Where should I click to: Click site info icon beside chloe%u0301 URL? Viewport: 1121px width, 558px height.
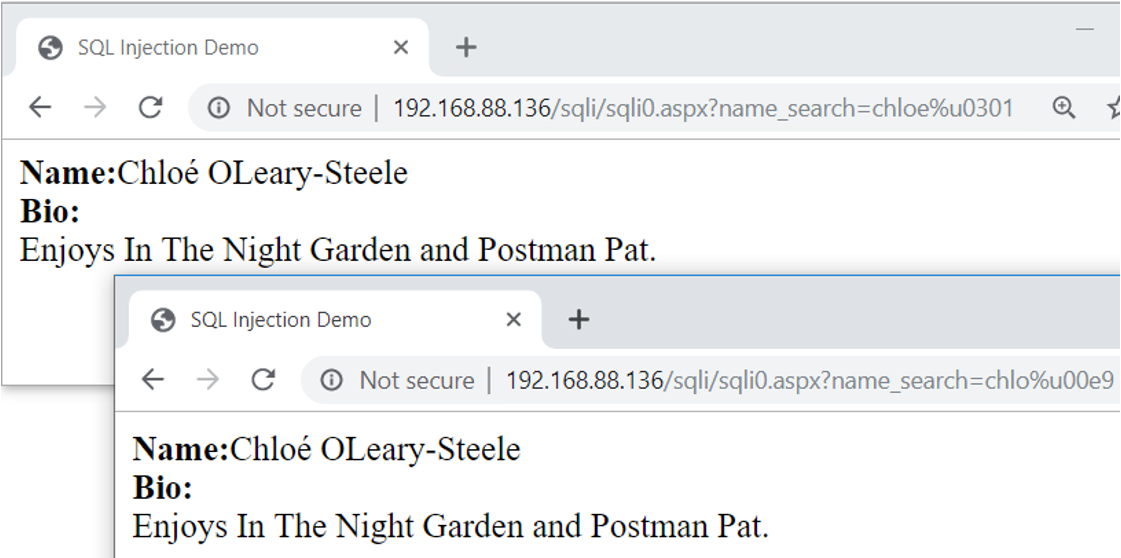pyautogui.click(x=219, y=108)
